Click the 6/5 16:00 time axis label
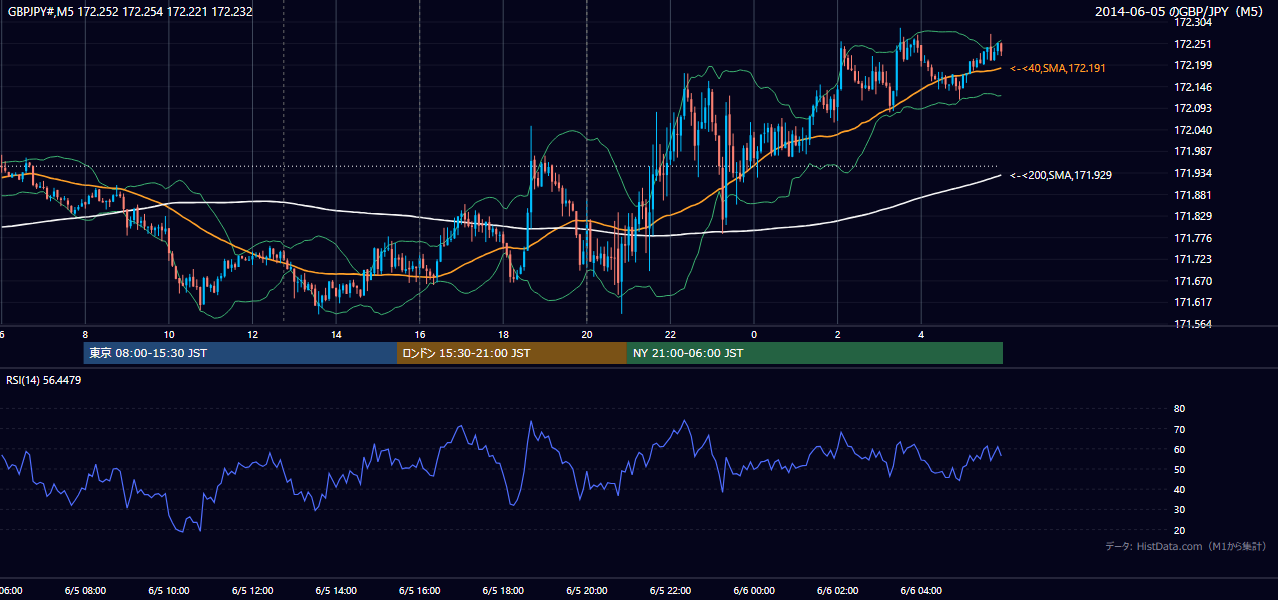The height and width of the screenshot is (600, 1278). pos(419,590)
